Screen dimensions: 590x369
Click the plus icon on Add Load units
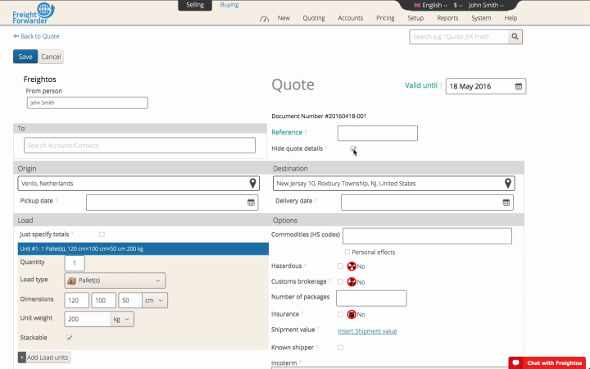[22, 357]
